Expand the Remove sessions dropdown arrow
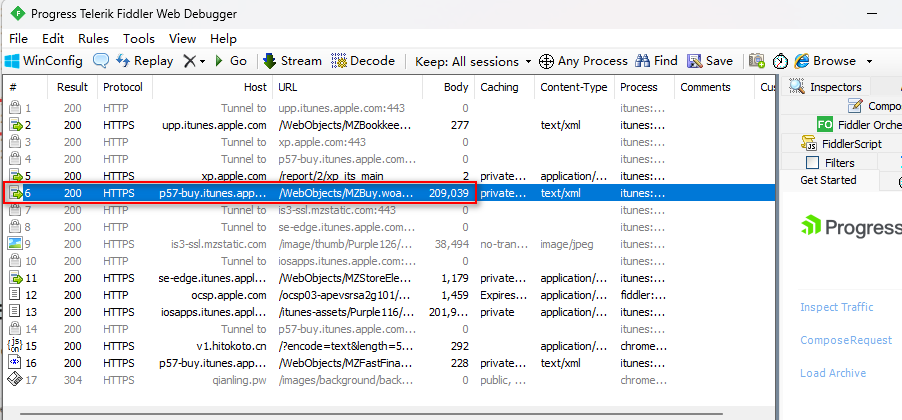 pyautogui.click(x=202, y=62)
